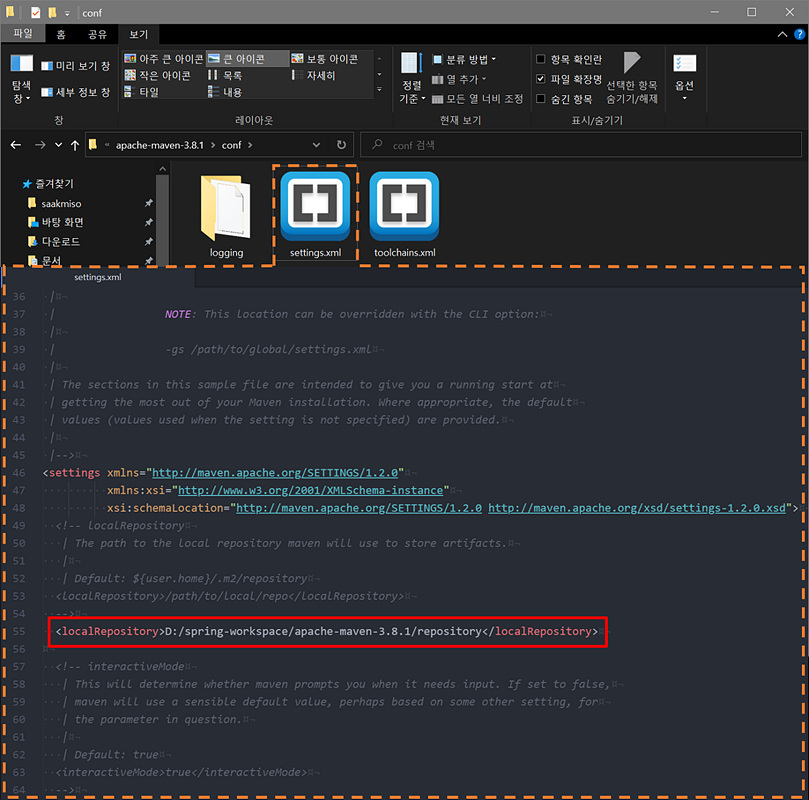The image size is (809, 800).
Task: Toggle the details pane (세부 정보 창)
Action: point(75,92)
